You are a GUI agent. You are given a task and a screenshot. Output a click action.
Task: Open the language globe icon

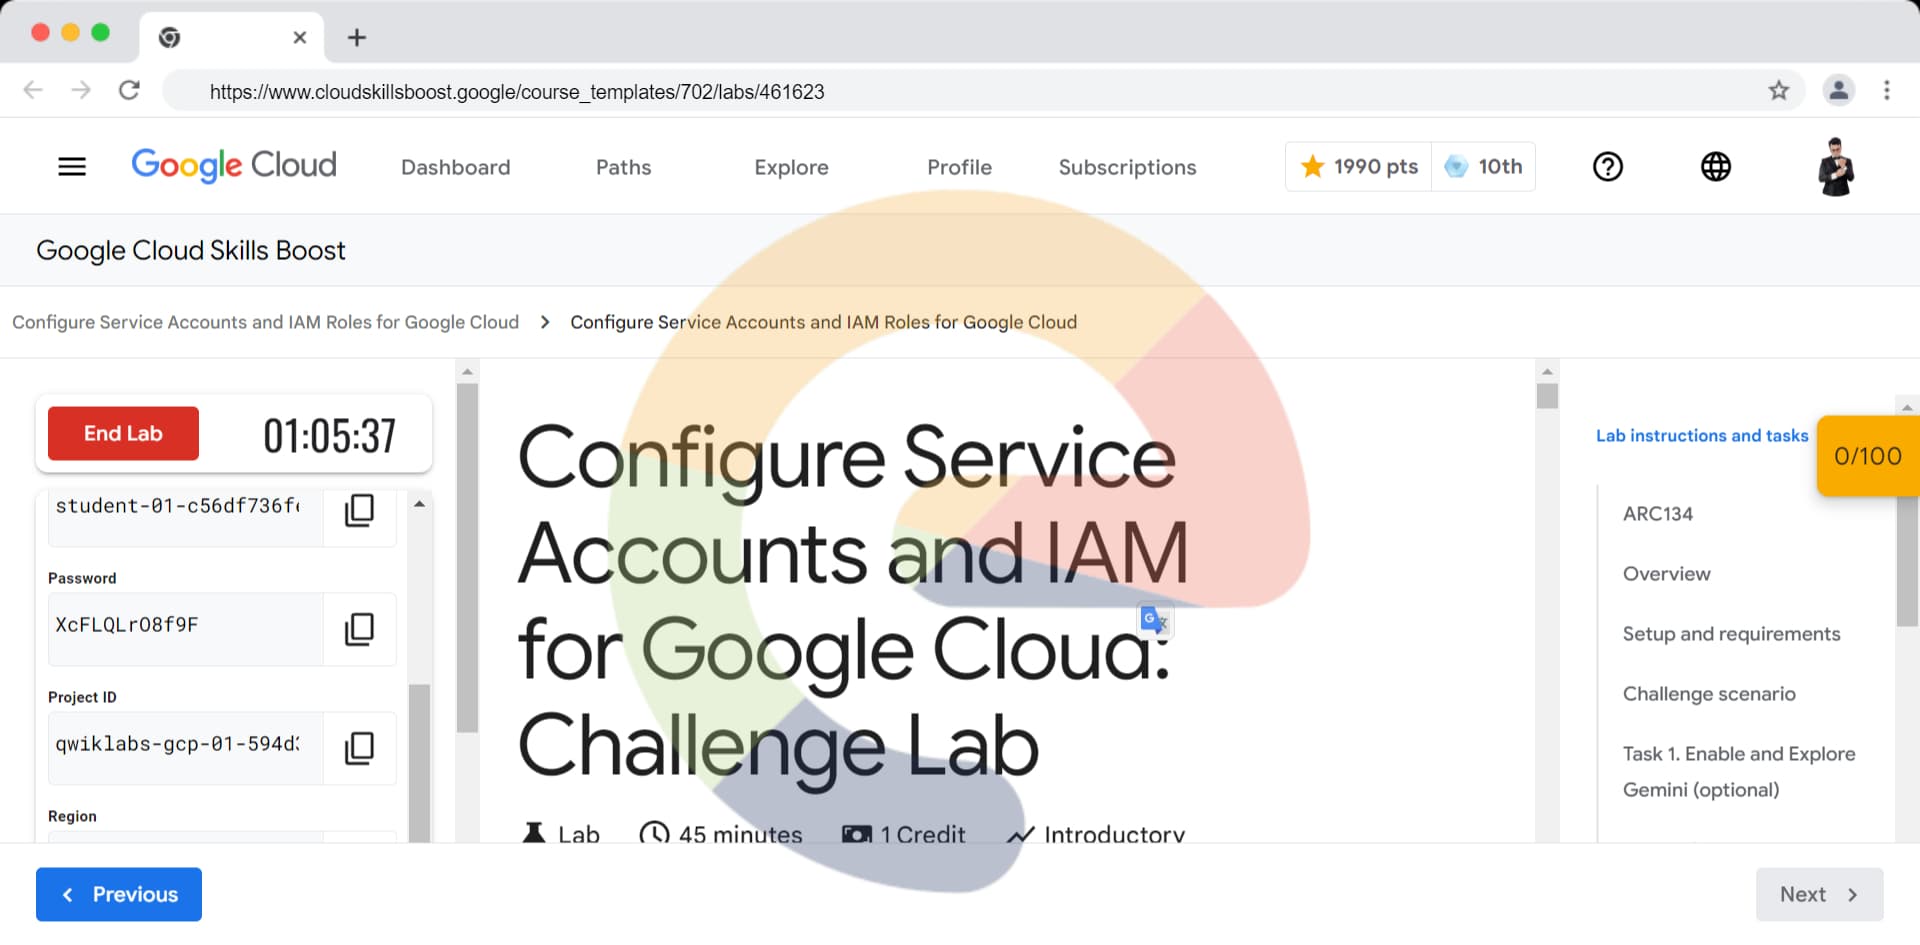coord(1715,167)
